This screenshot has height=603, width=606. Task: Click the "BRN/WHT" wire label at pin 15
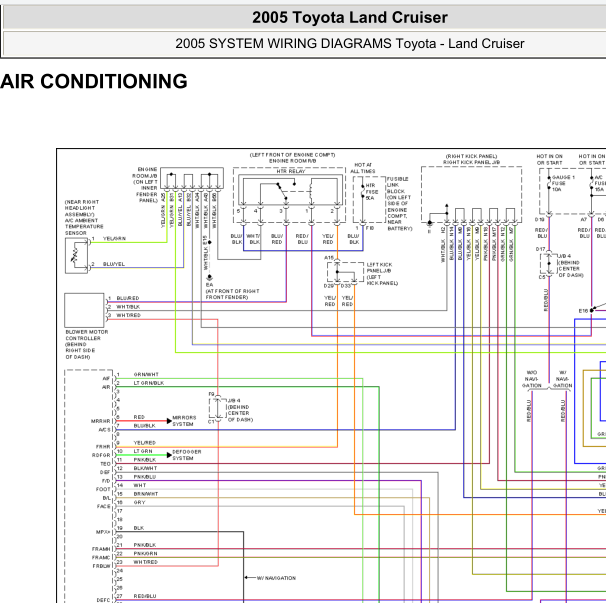[x=146, y=494]
